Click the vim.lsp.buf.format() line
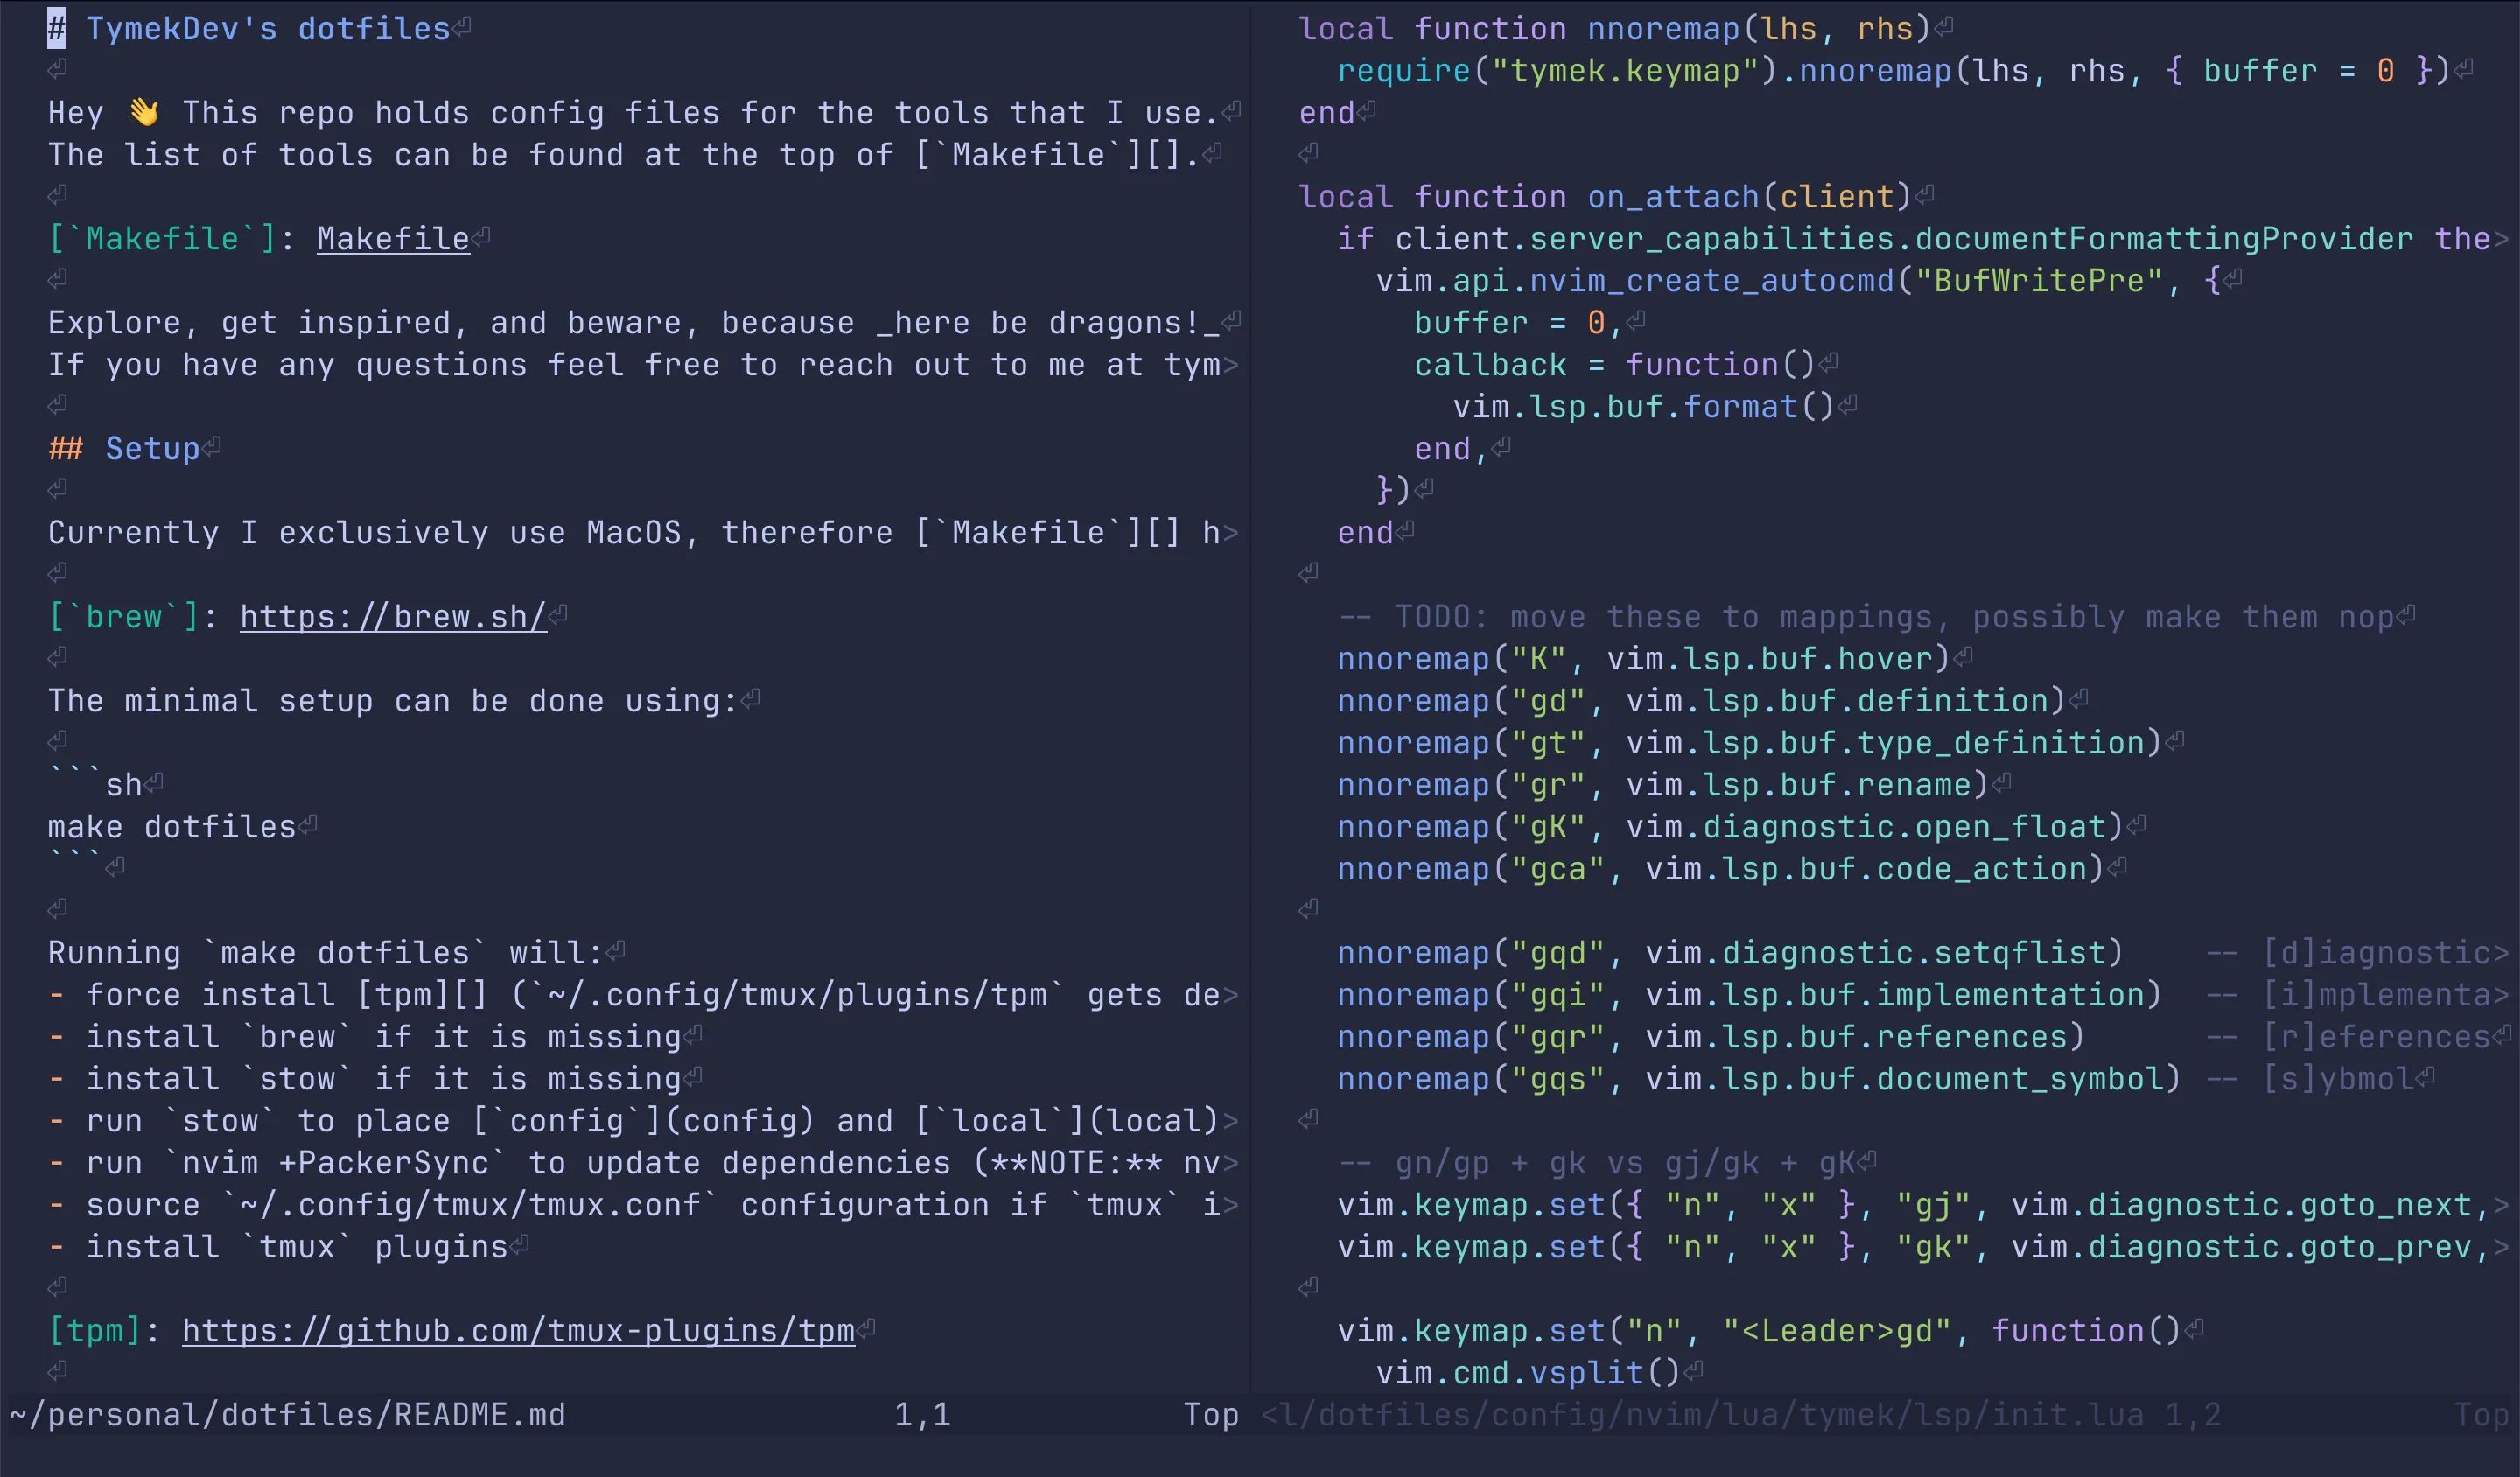The image size is (2520, 1477). [1643, 407]
